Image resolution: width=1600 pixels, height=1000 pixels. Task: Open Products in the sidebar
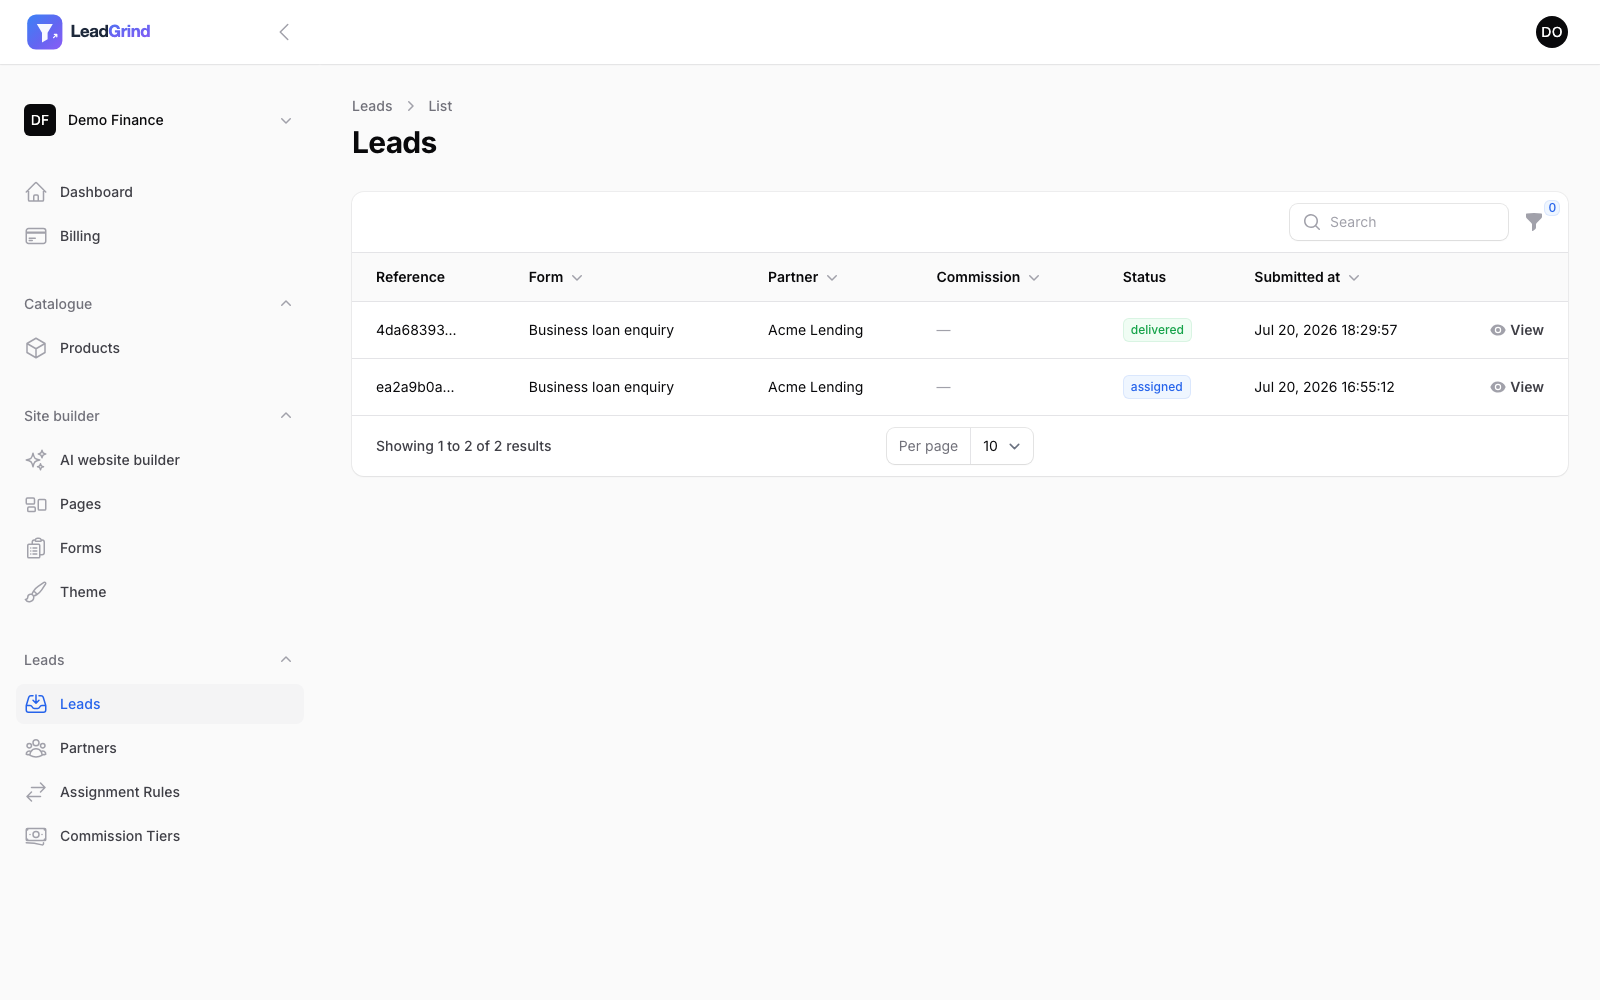click(160, 348)
